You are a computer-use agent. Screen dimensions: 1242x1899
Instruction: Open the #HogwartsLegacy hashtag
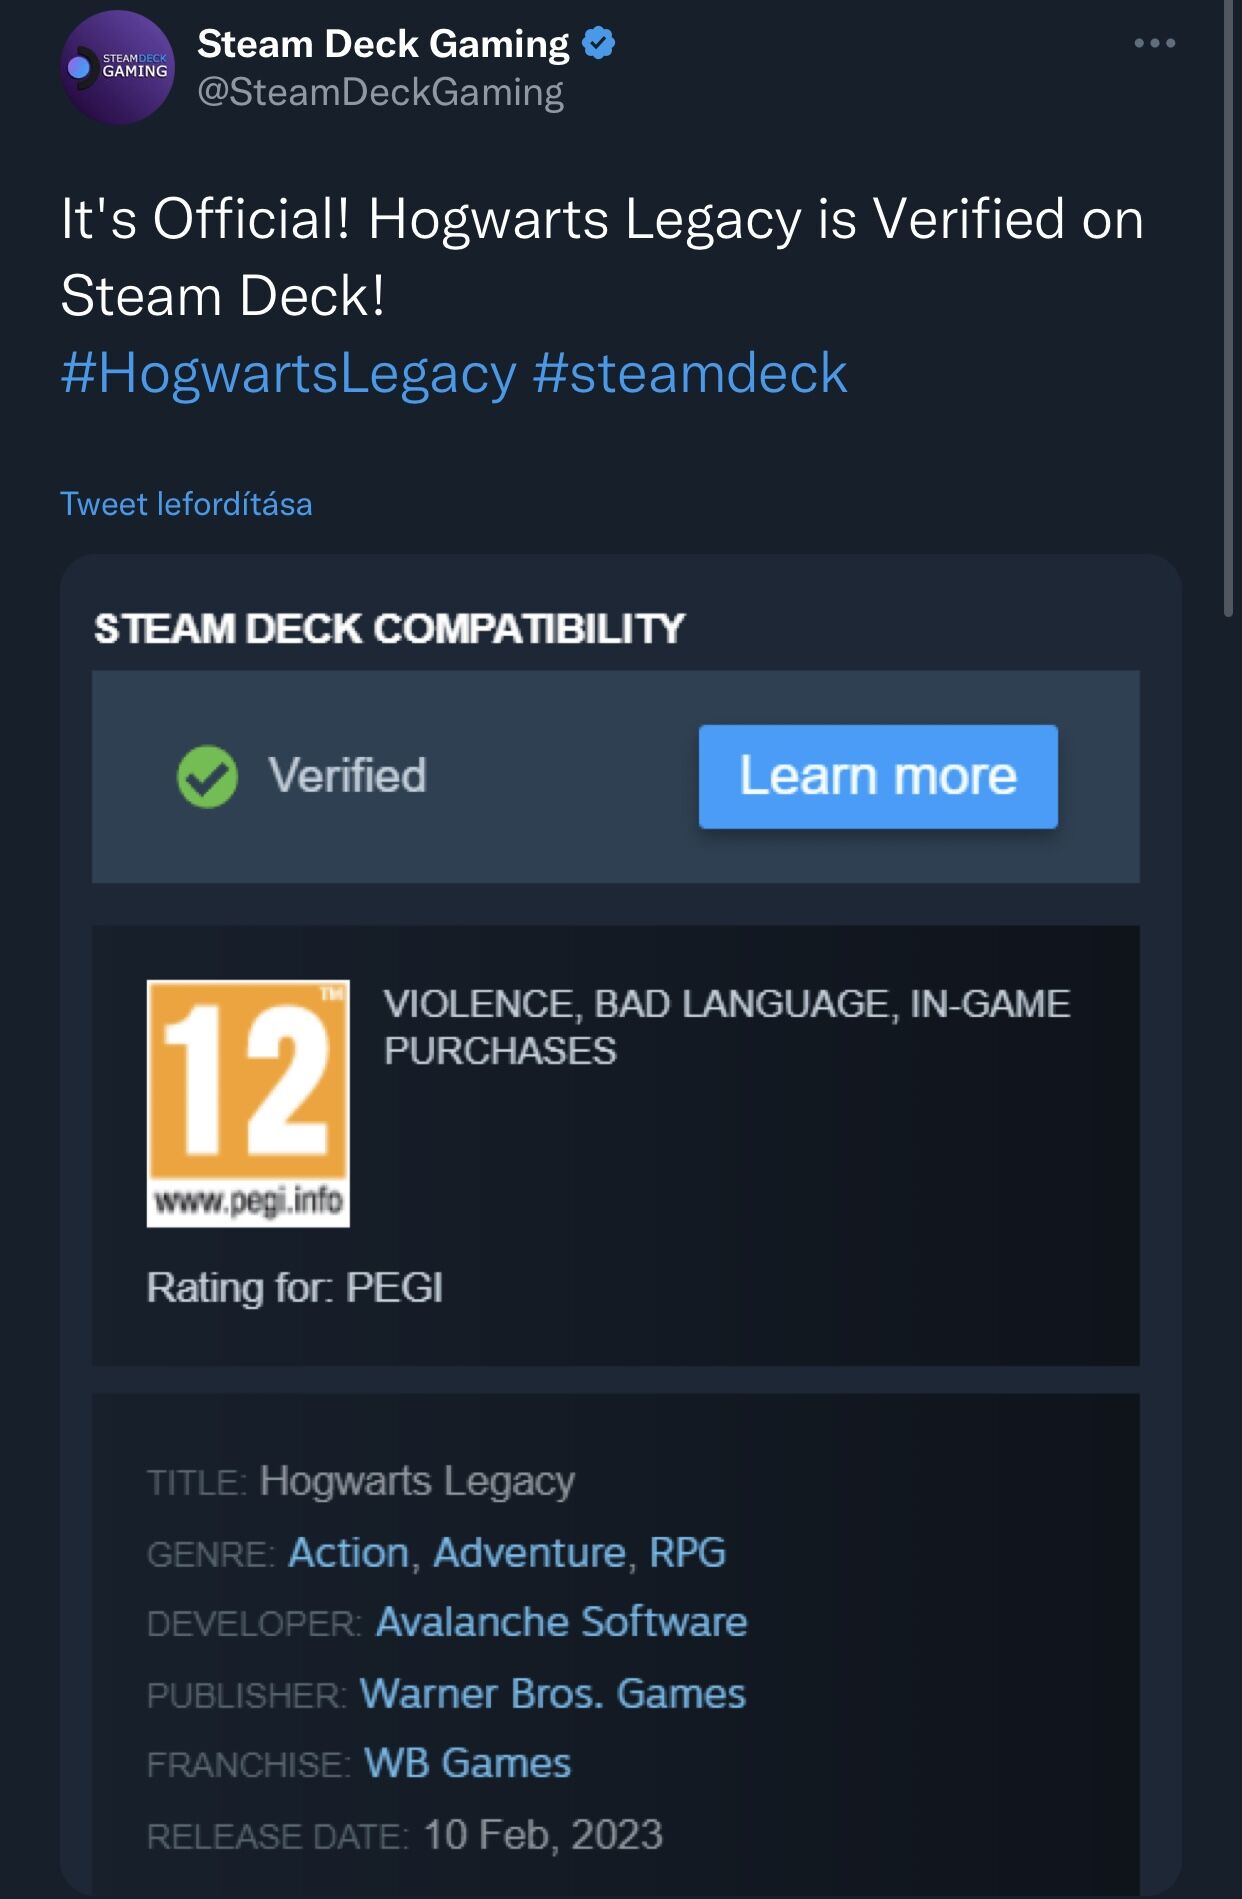click(288, 374)
